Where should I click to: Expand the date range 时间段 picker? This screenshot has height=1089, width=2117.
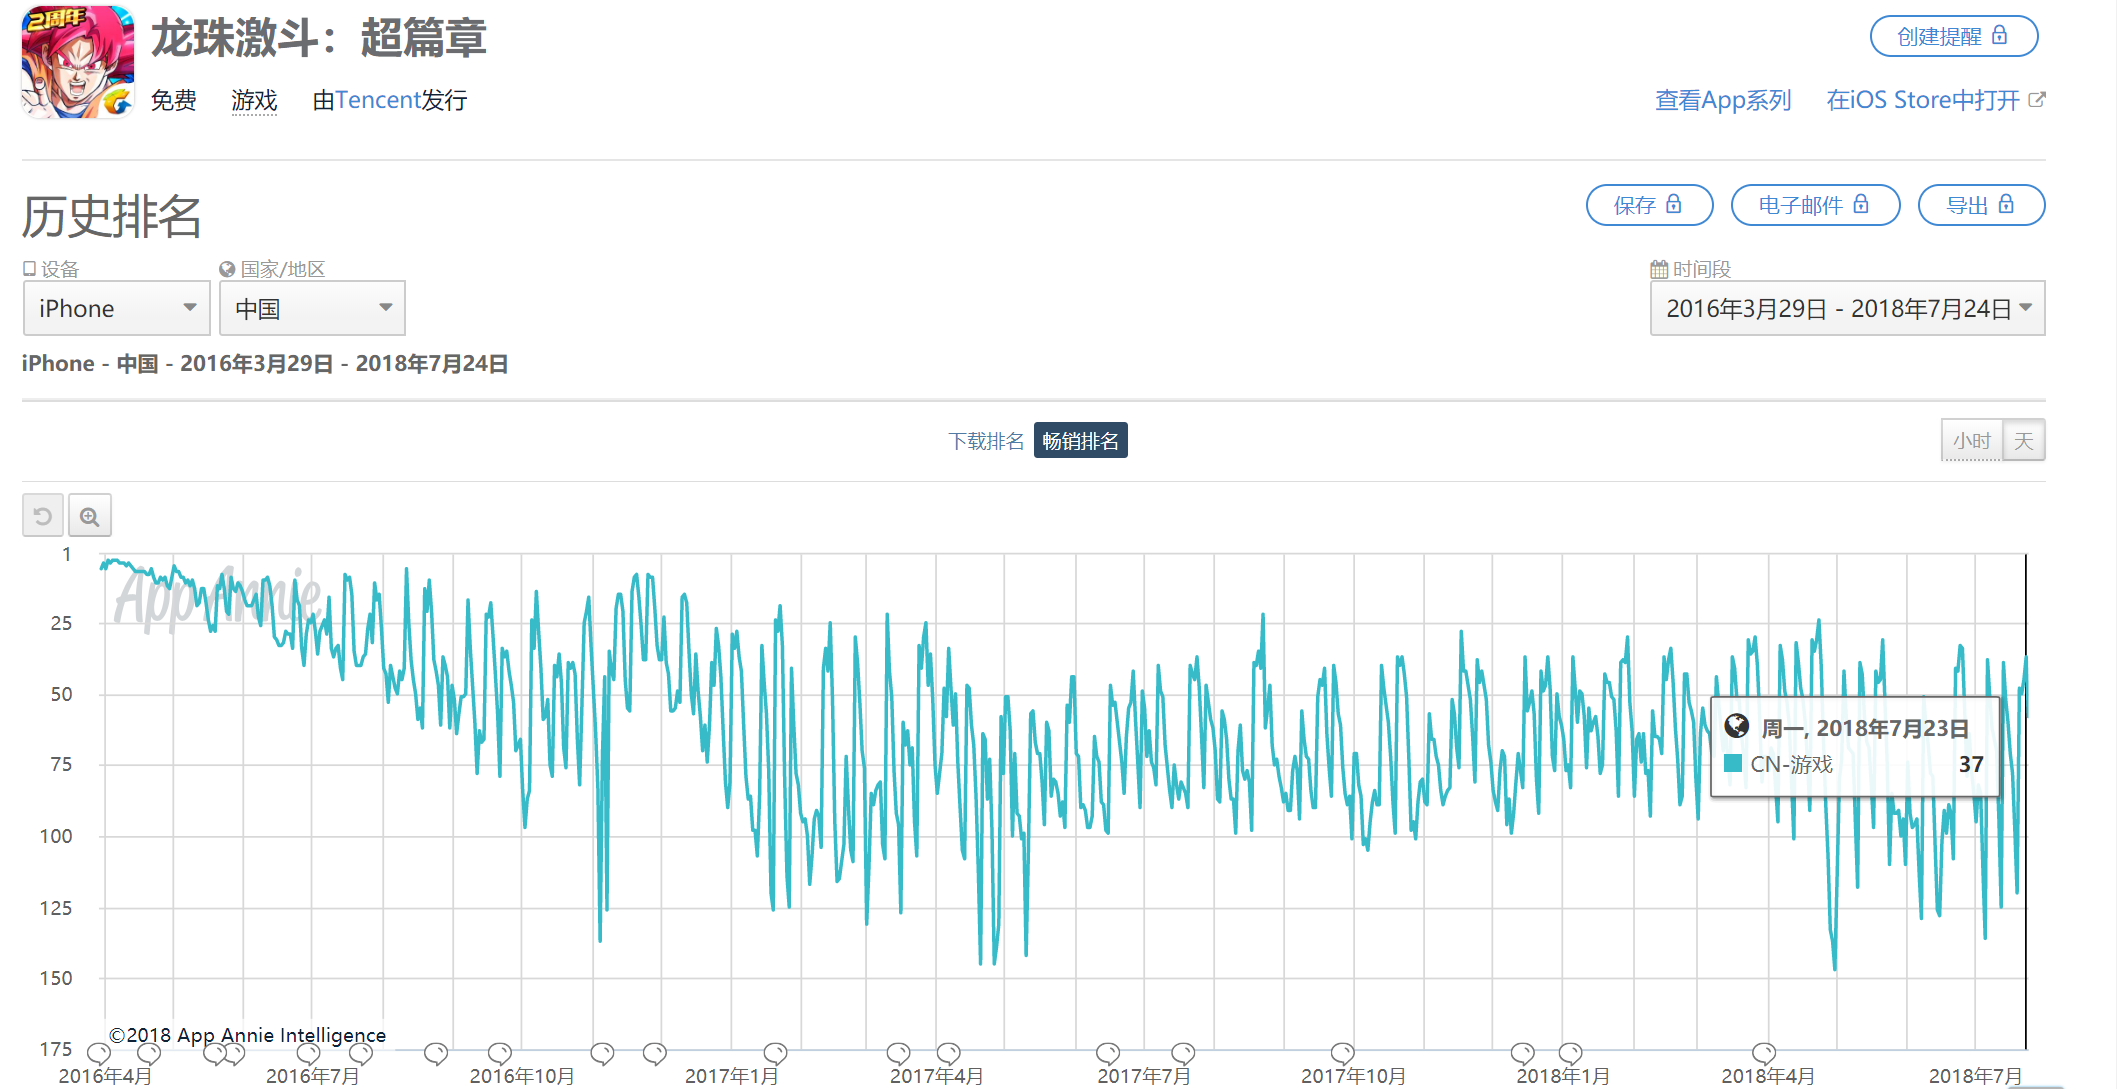(1847, 309)
